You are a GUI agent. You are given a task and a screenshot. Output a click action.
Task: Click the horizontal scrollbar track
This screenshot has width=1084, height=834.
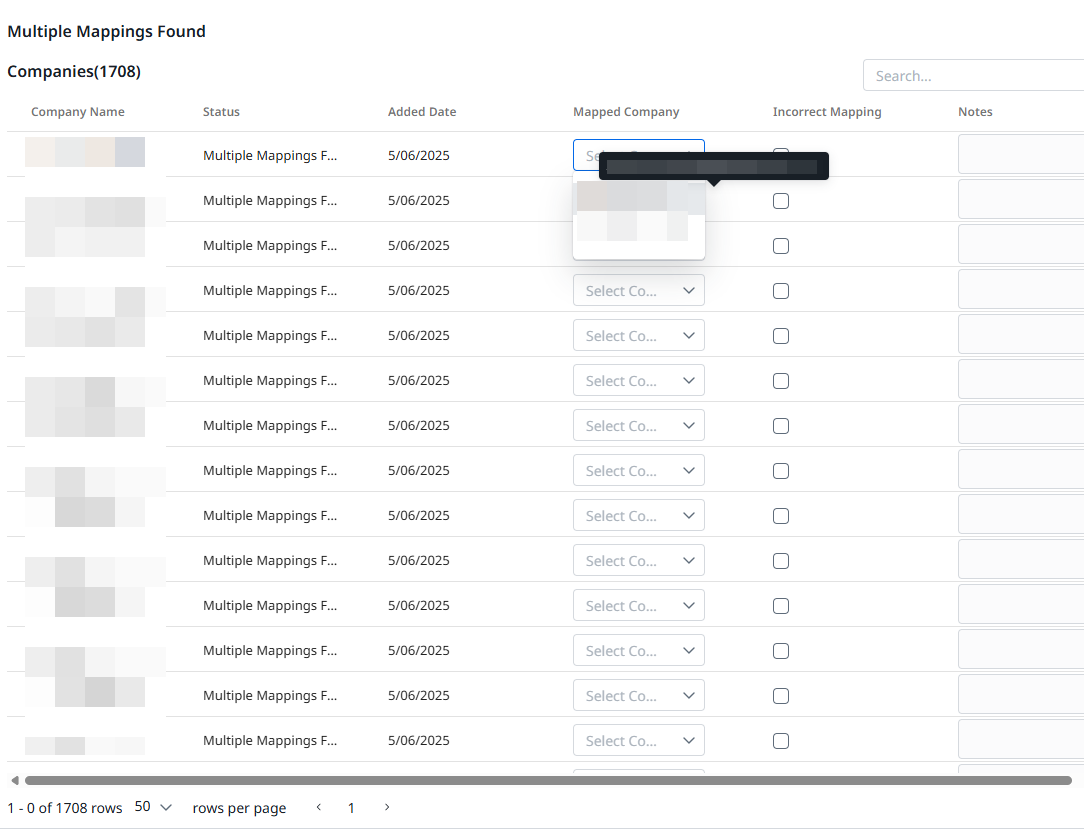coord(548,780)
